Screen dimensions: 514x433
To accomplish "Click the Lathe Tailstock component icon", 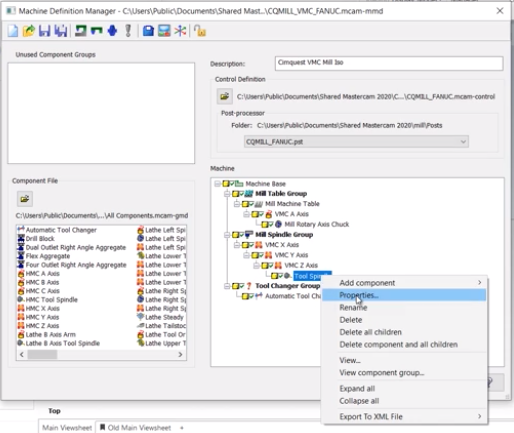I will click(x=140, y=325).
